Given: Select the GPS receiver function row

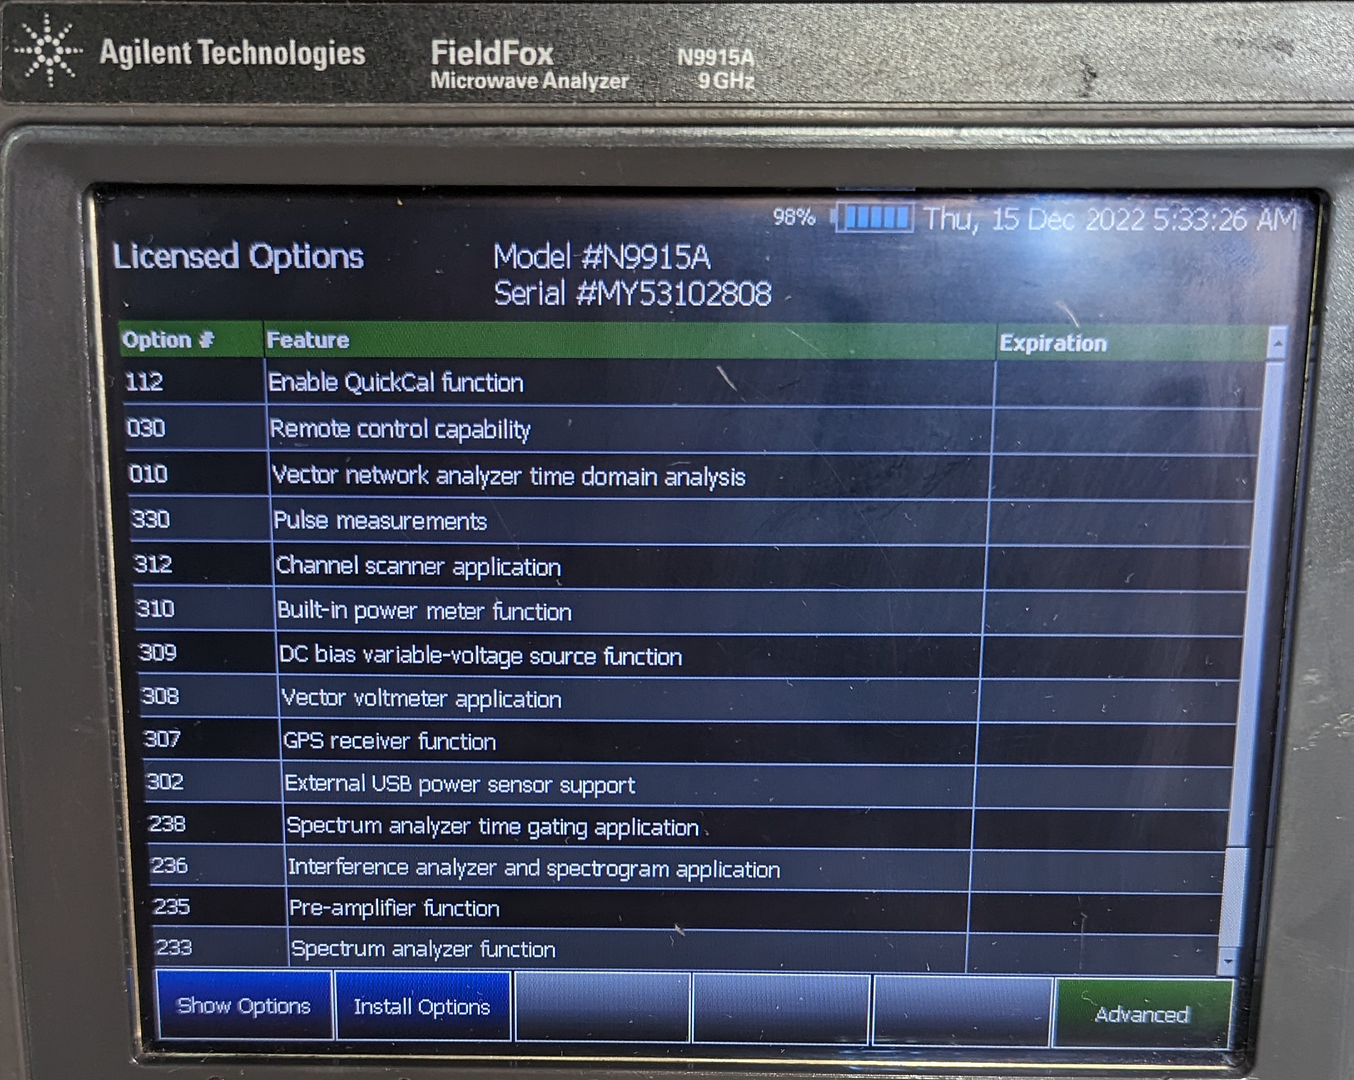Looking at the screenshot, I should (x=390, y=741).
